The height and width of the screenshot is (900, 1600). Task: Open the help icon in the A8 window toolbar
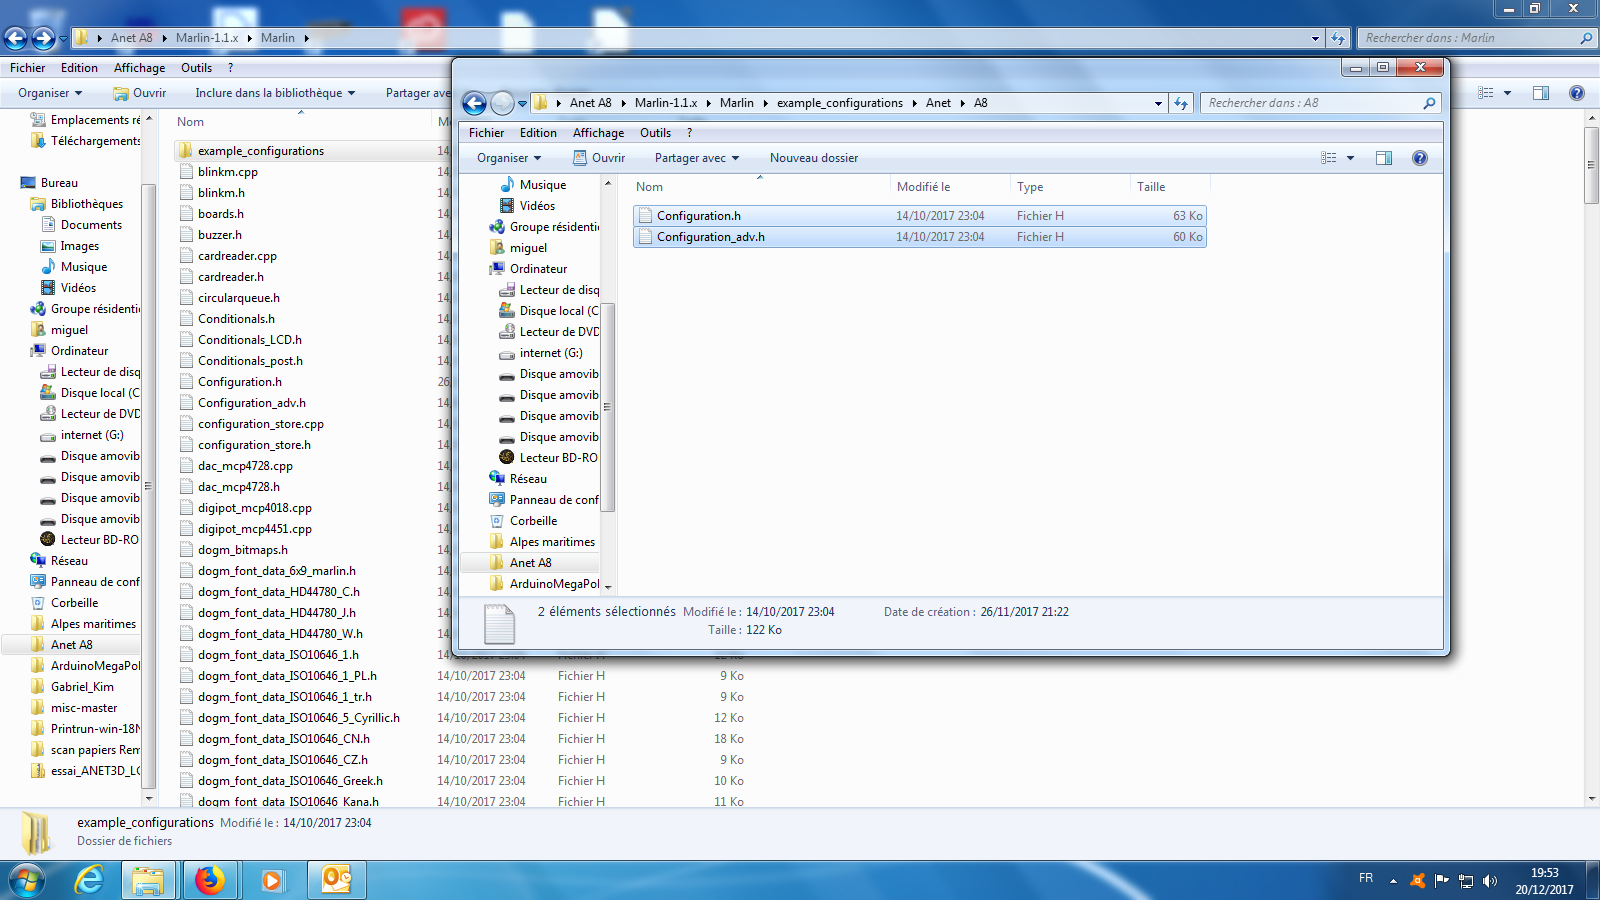[1419, 158]
